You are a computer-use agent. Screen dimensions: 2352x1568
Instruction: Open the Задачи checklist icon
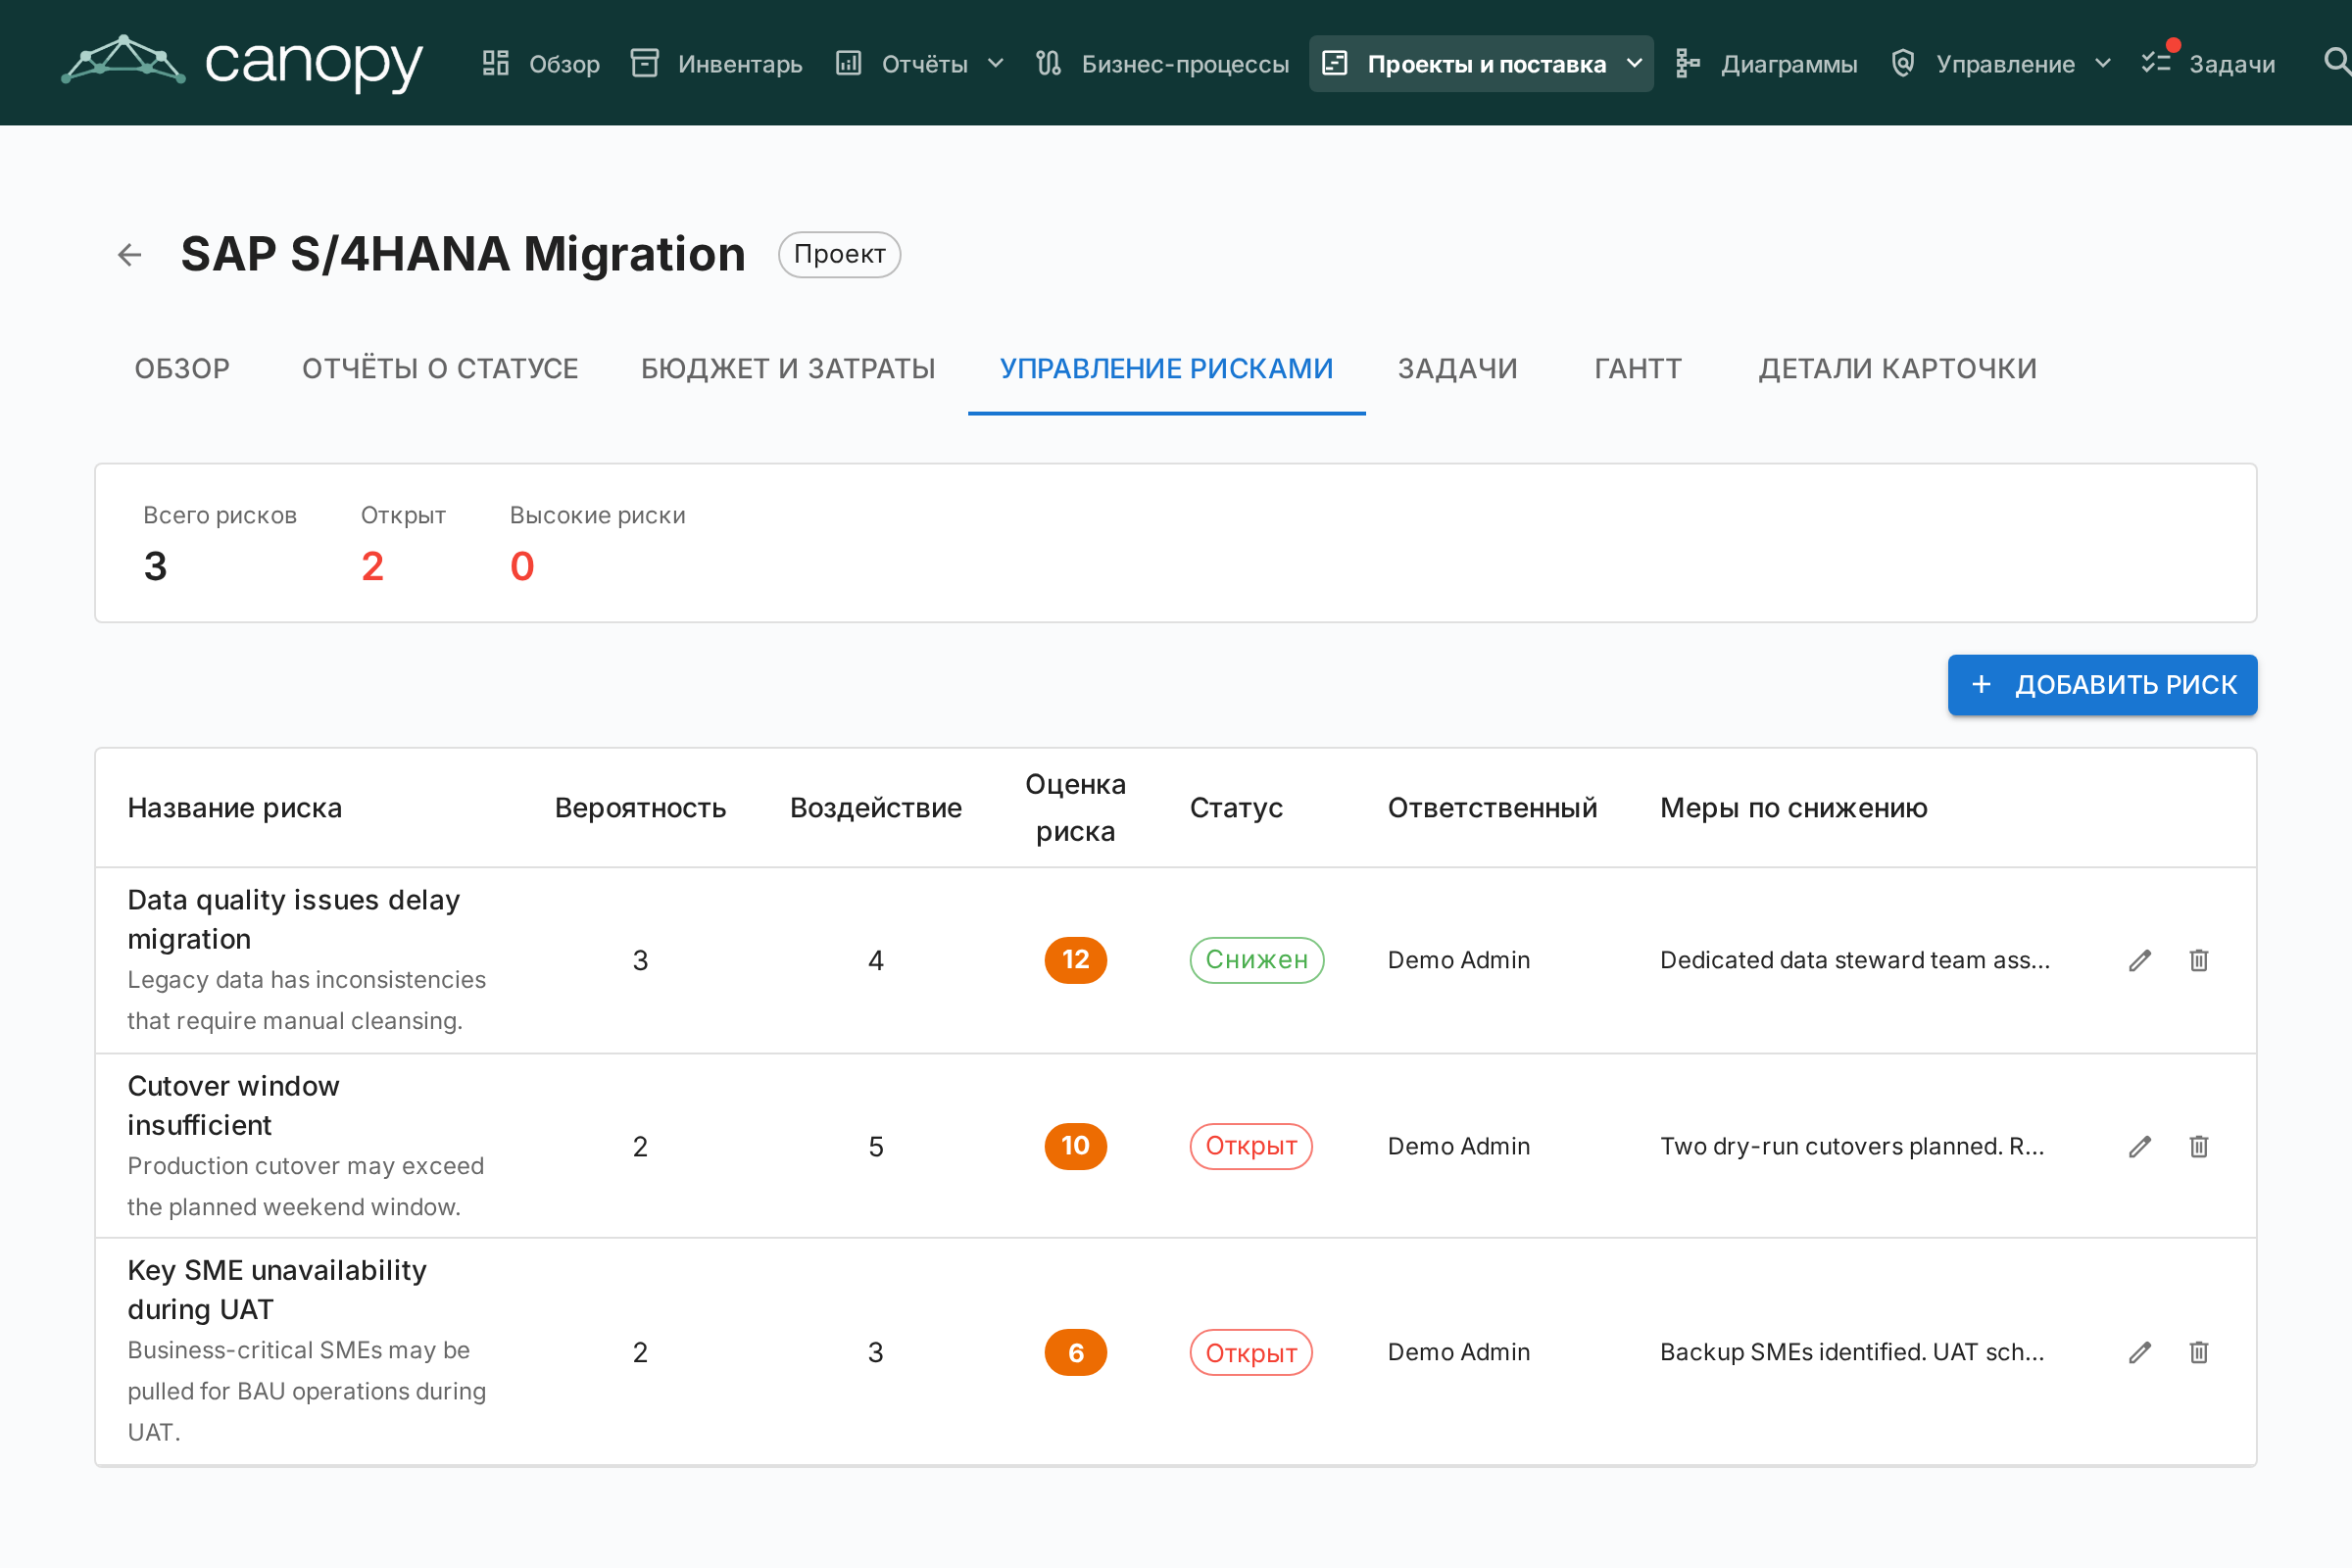[x=2156, y=63]
